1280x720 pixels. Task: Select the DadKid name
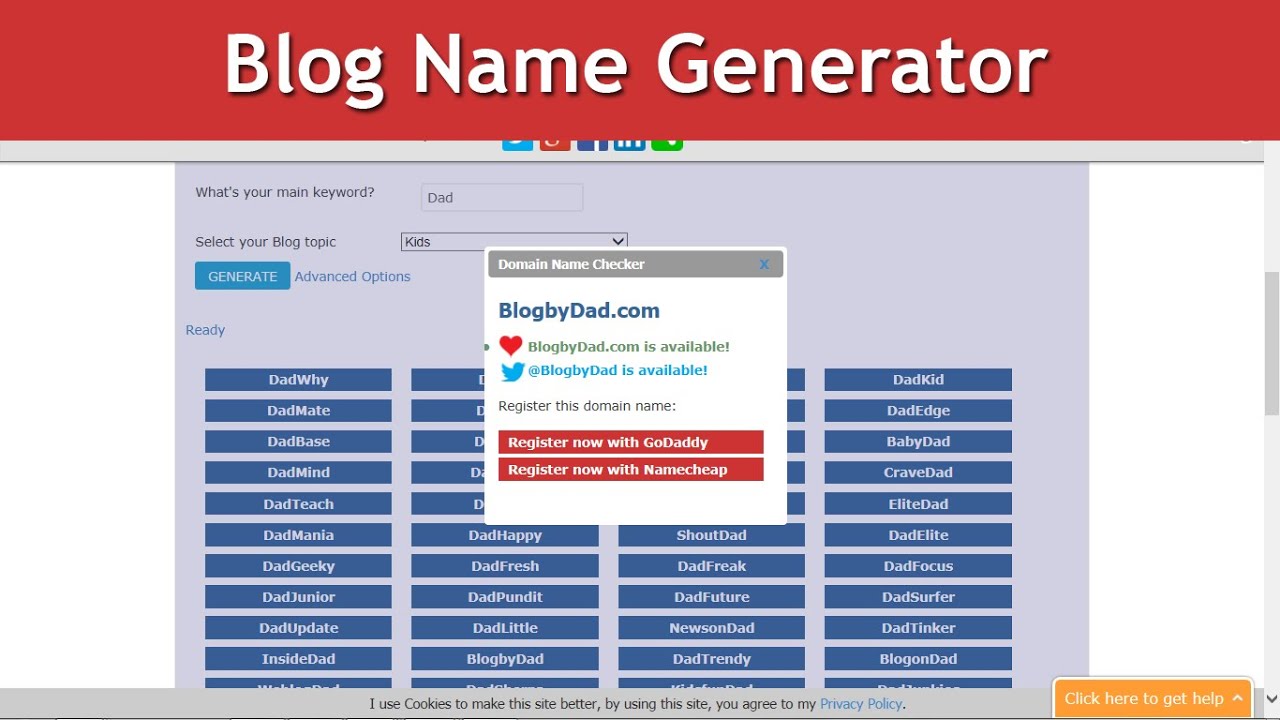(918, 380)
